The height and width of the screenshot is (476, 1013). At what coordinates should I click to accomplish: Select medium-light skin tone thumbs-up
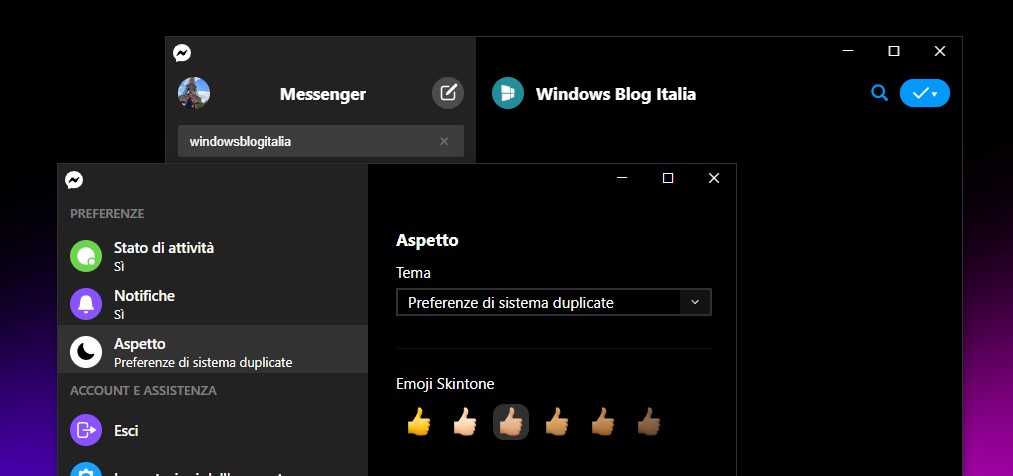coord(511,422)
